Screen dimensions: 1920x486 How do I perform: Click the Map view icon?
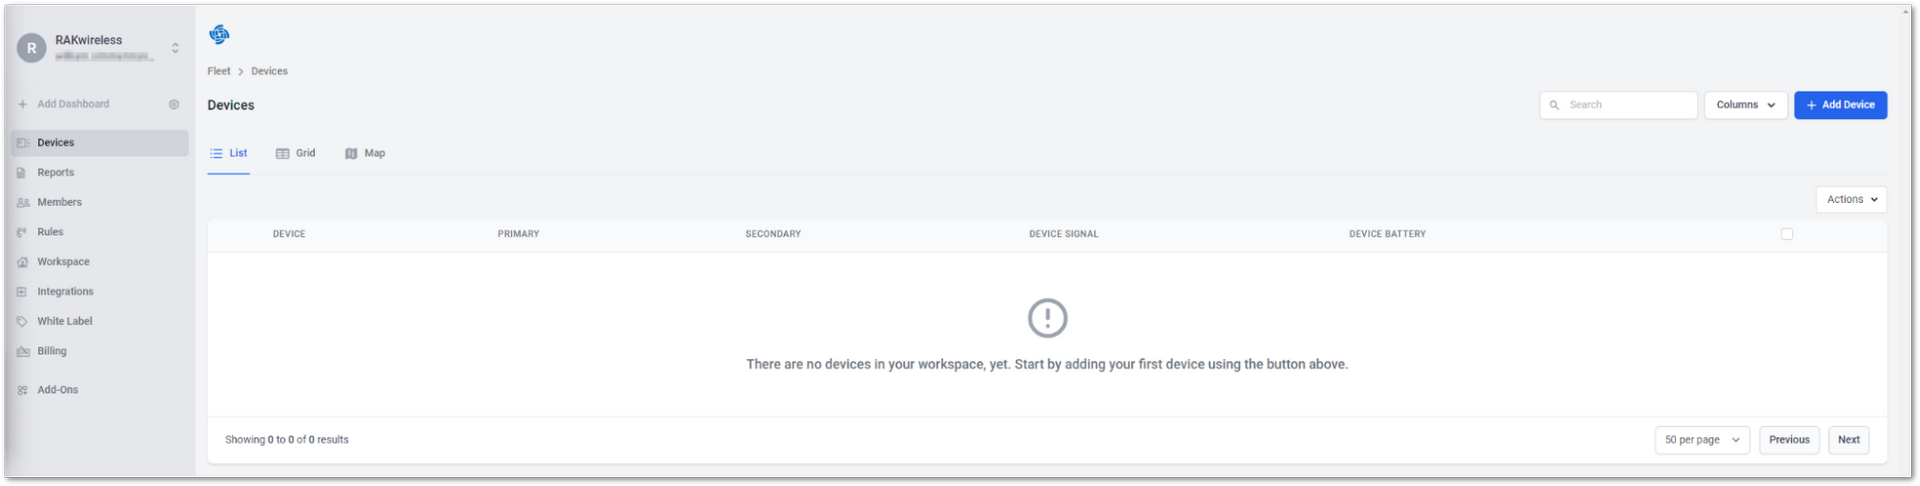[351, 154]
